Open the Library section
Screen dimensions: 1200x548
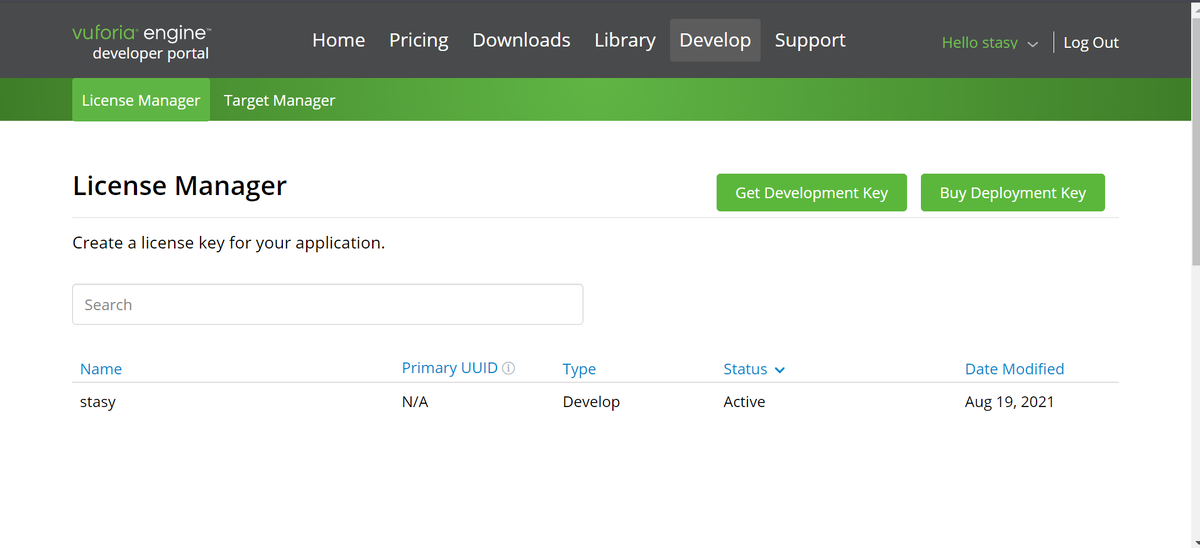(625, 40)
